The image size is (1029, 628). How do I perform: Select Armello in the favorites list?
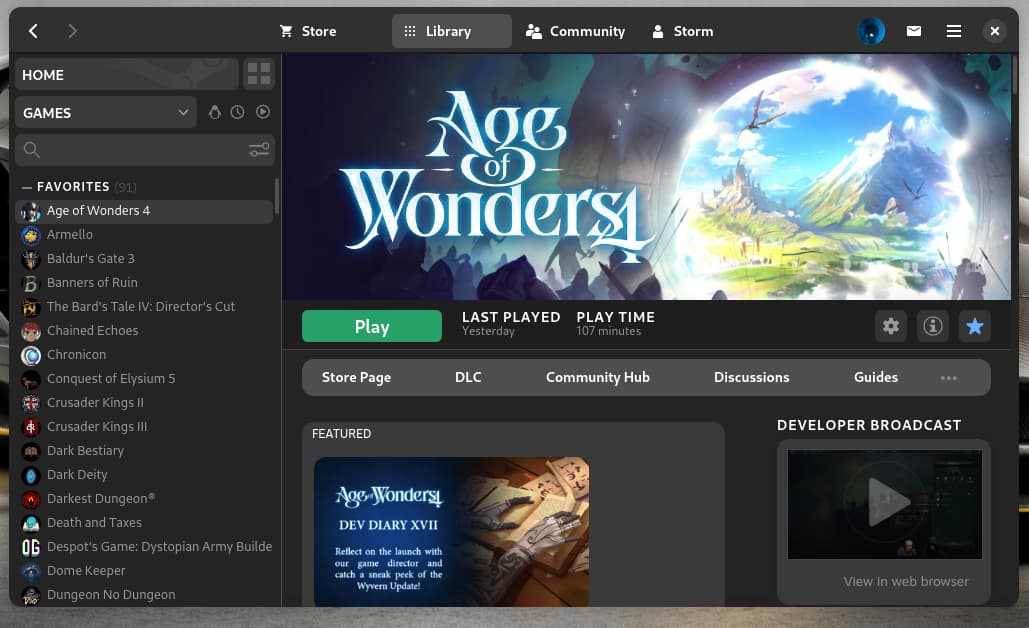click(144, 235)
